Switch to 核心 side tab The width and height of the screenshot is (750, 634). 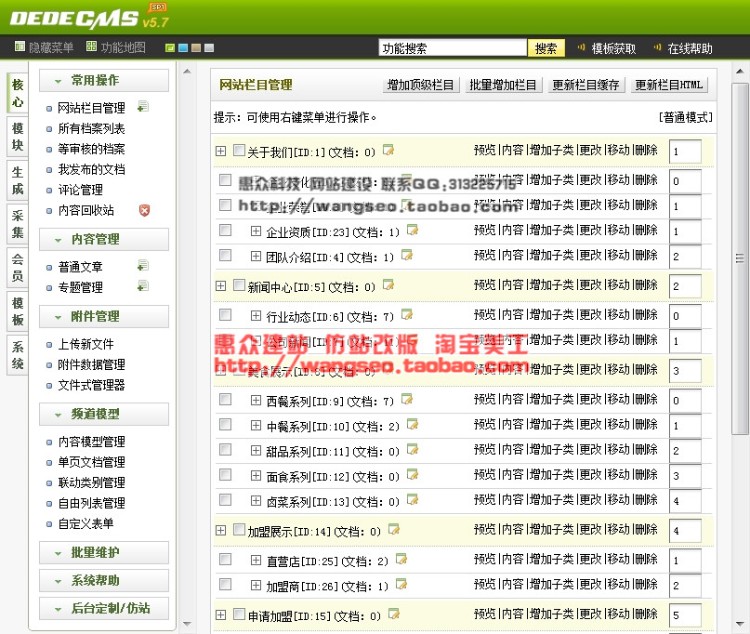[18, 93]
